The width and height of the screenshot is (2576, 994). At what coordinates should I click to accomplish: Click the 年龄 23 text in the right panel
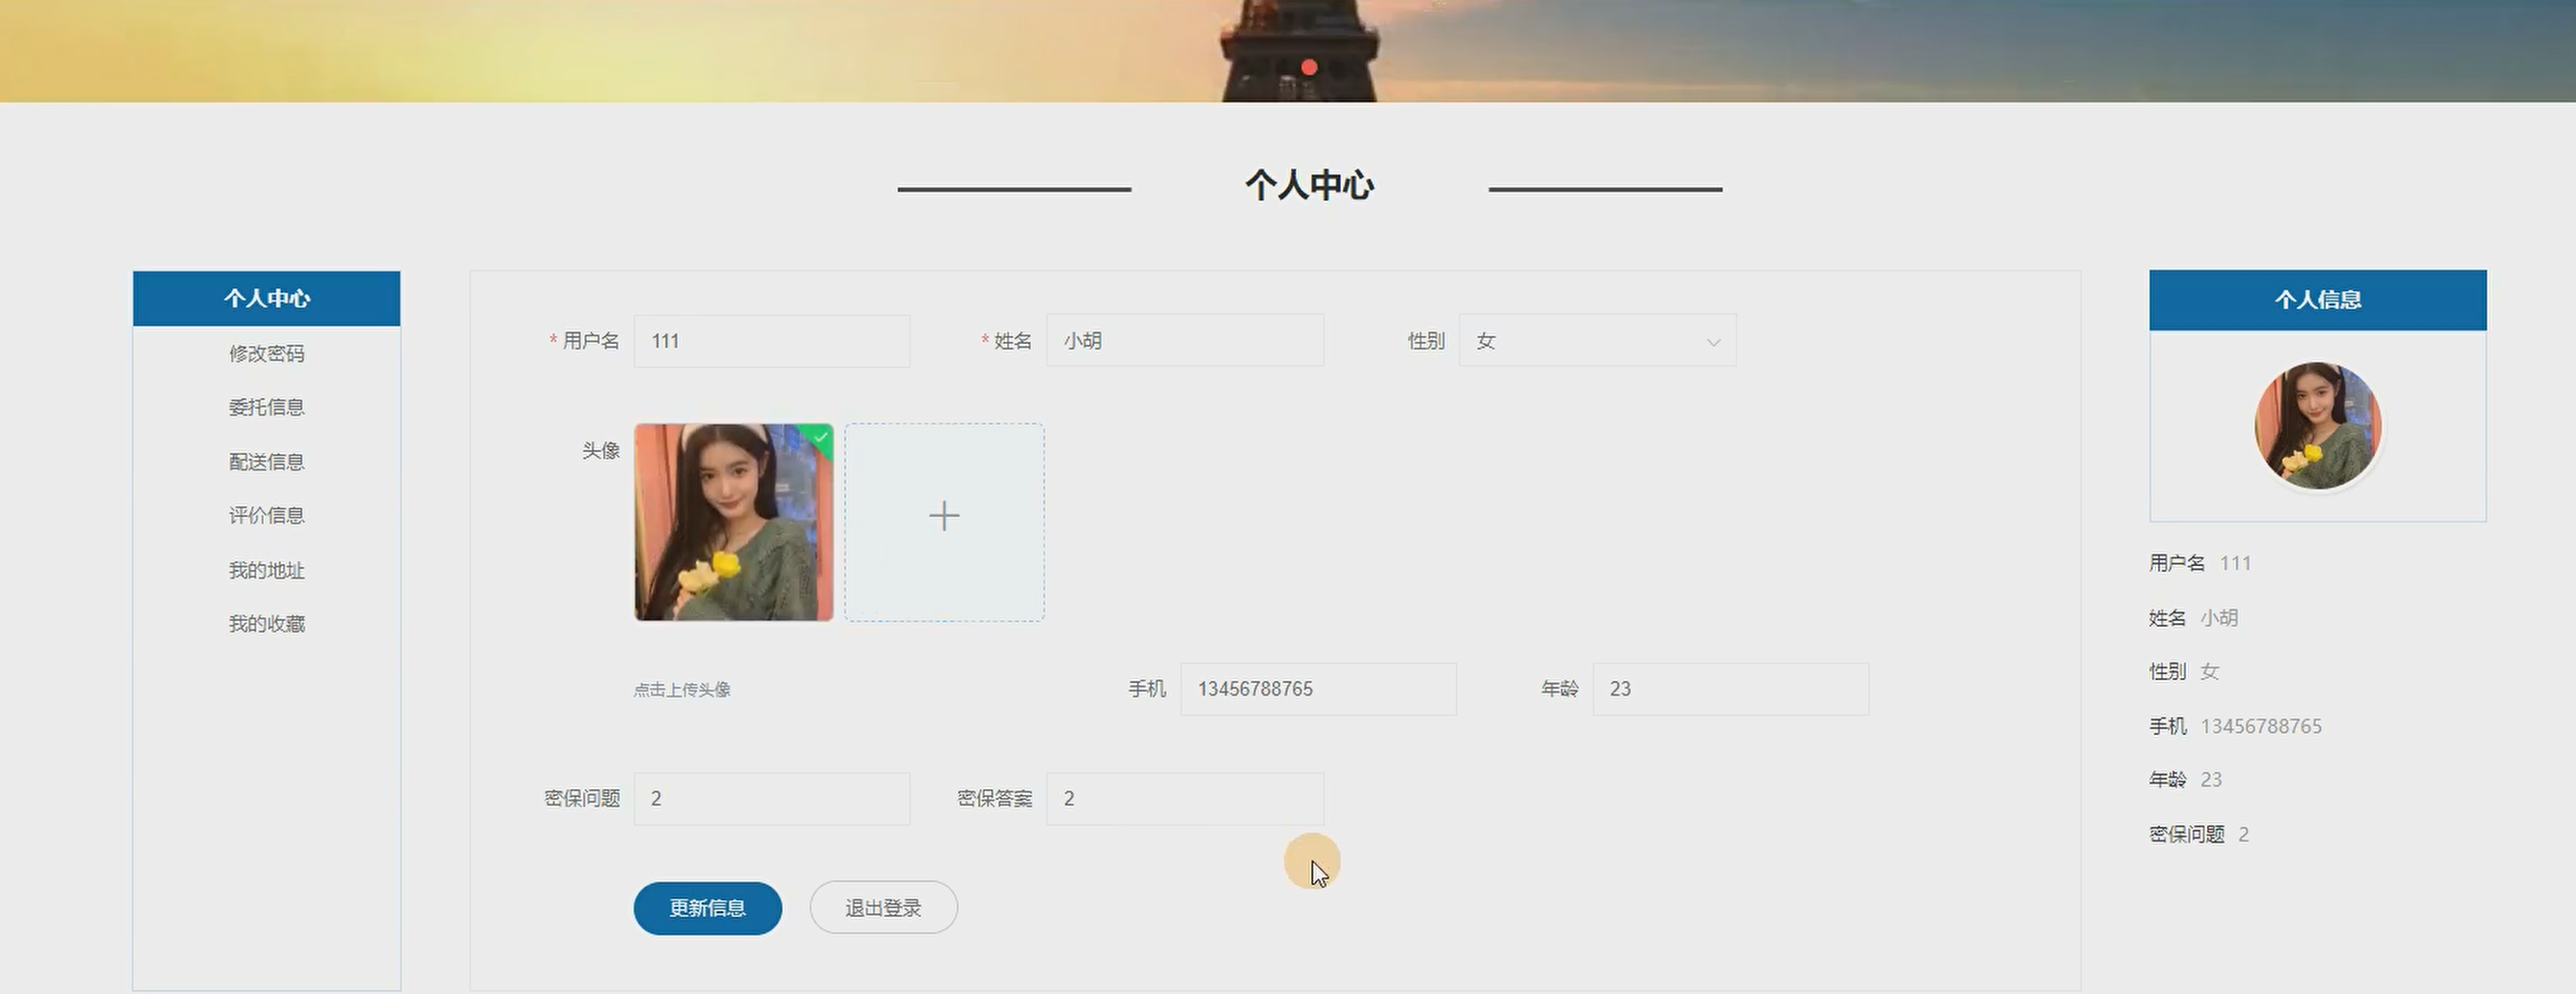(x=2185, y=779)
